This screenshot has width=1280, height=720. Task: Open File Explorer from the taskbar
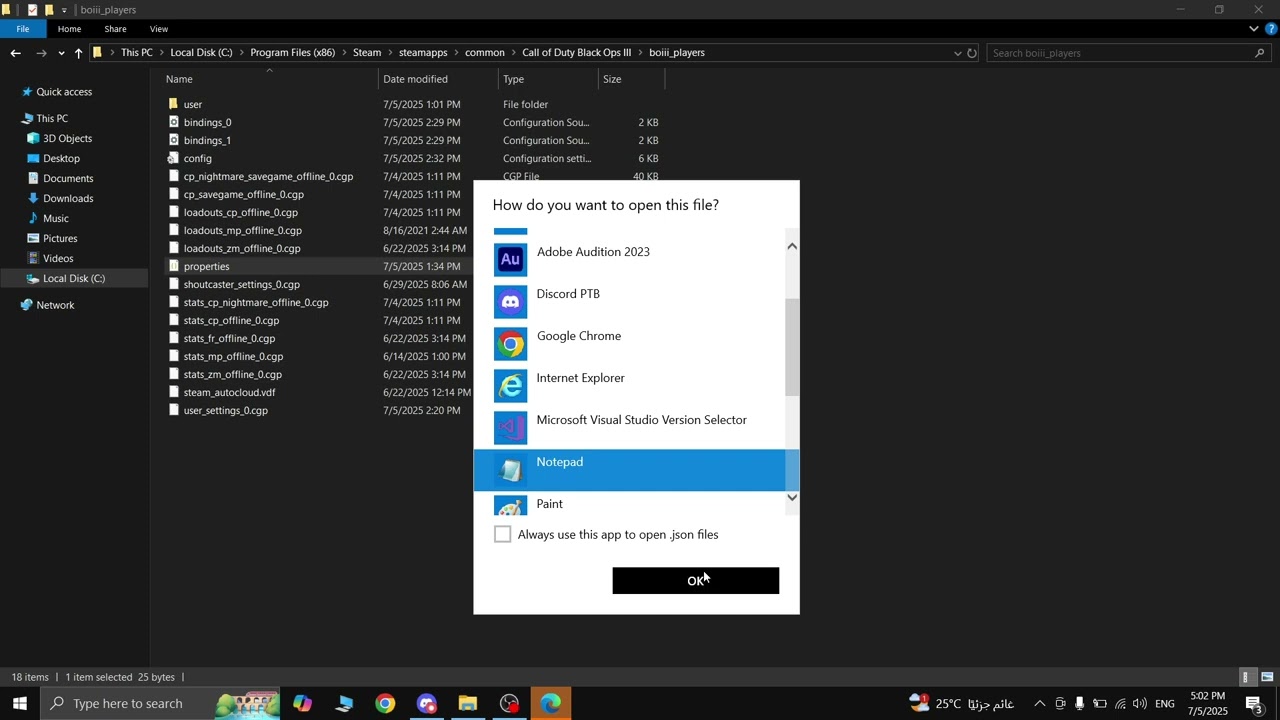(x=467, y=704)
